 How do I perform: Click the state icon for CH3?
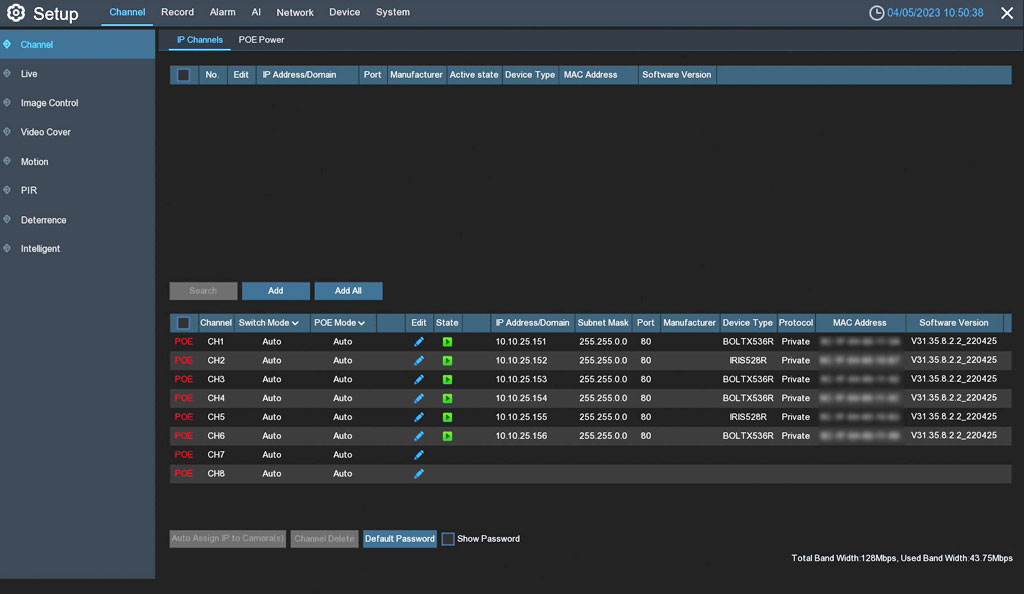(447, 379)
